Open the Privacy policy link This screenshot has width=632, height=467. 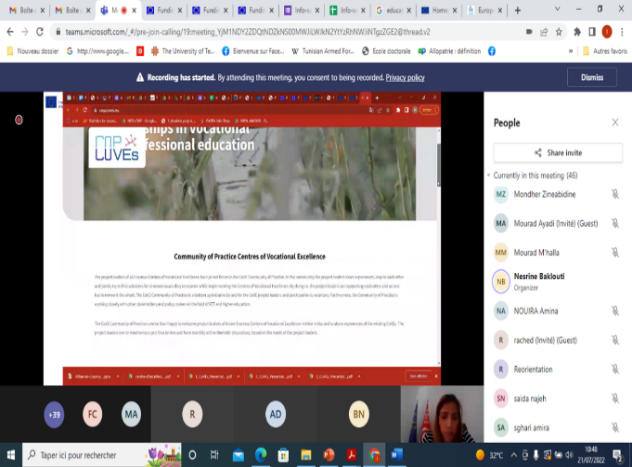(405, 77)
